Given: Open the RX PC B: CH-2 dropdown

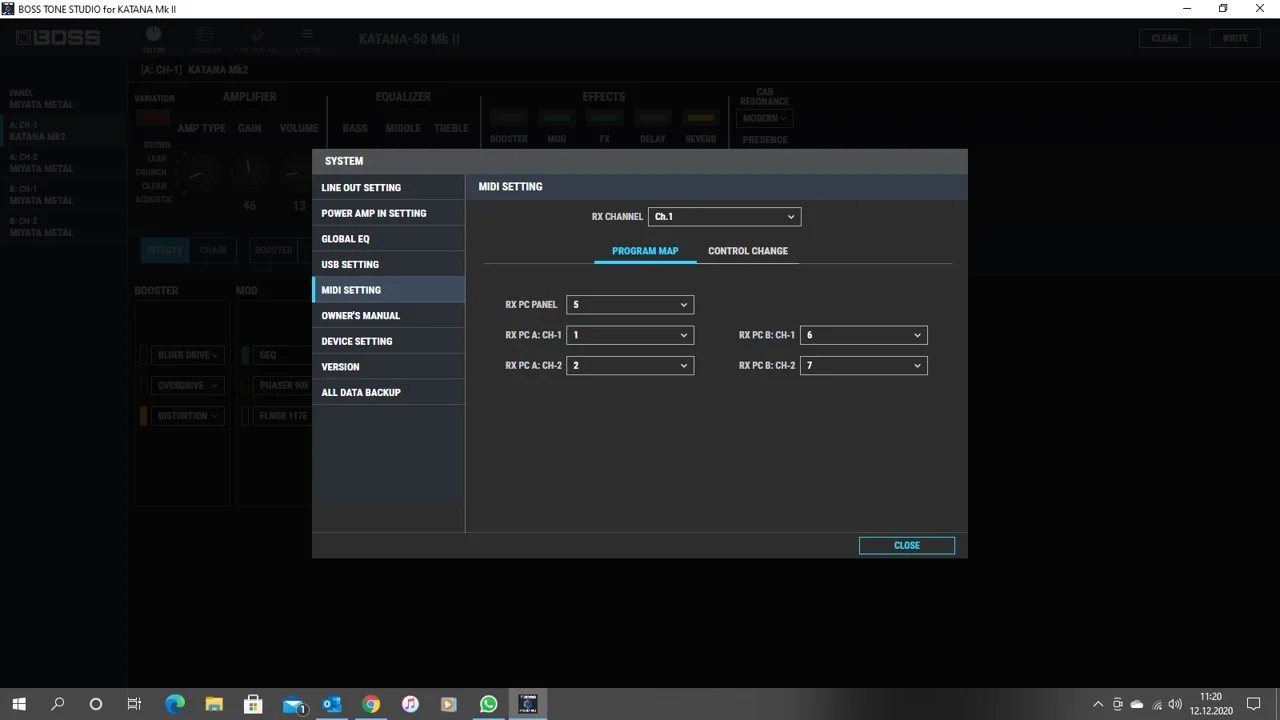Looking at the screenshot, I should click(864, 366).
